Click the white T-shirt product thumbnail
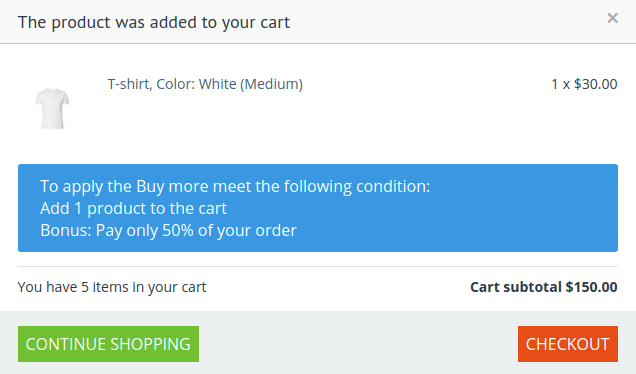This screenshot has height=374, width=636. point(52,109)
